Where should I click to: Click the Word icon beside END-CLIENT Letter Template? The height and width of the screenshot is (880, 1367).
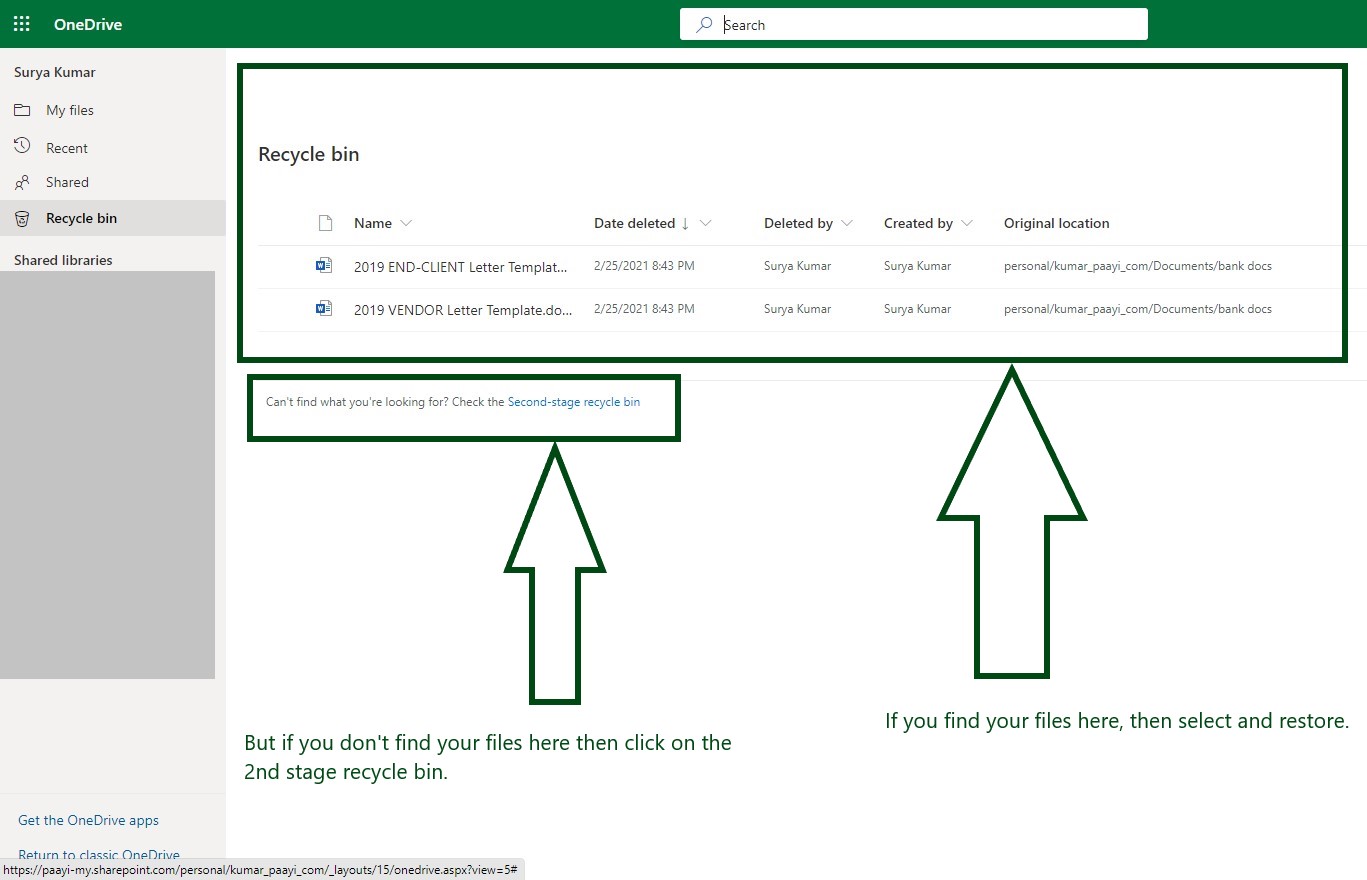point(324,264)
